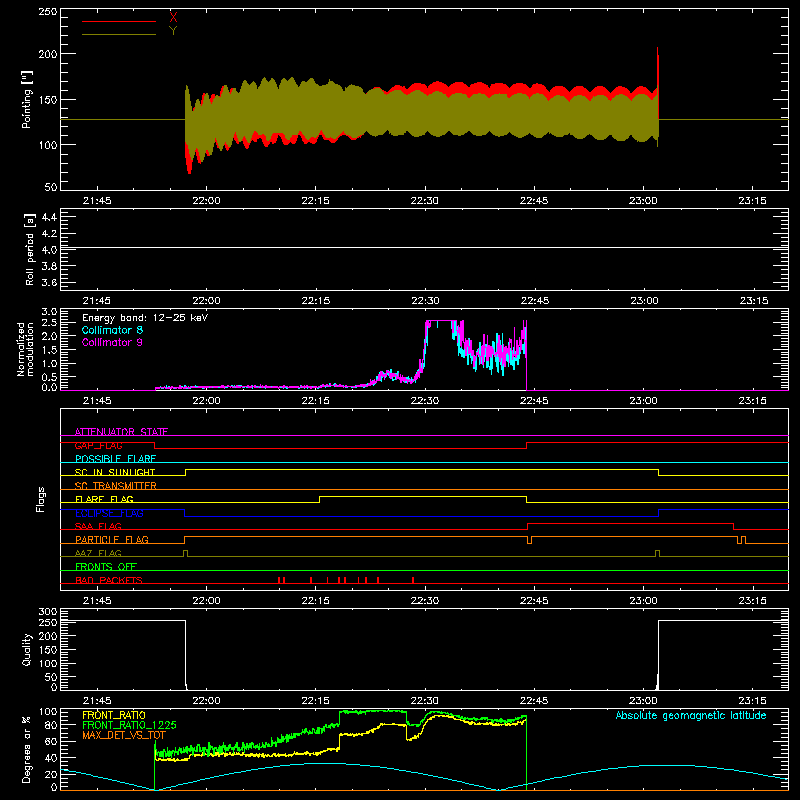Click the last BAD_PACKETS marker before 22:30
The height and width of the screenshot is (800, 800).
(413, 580)
